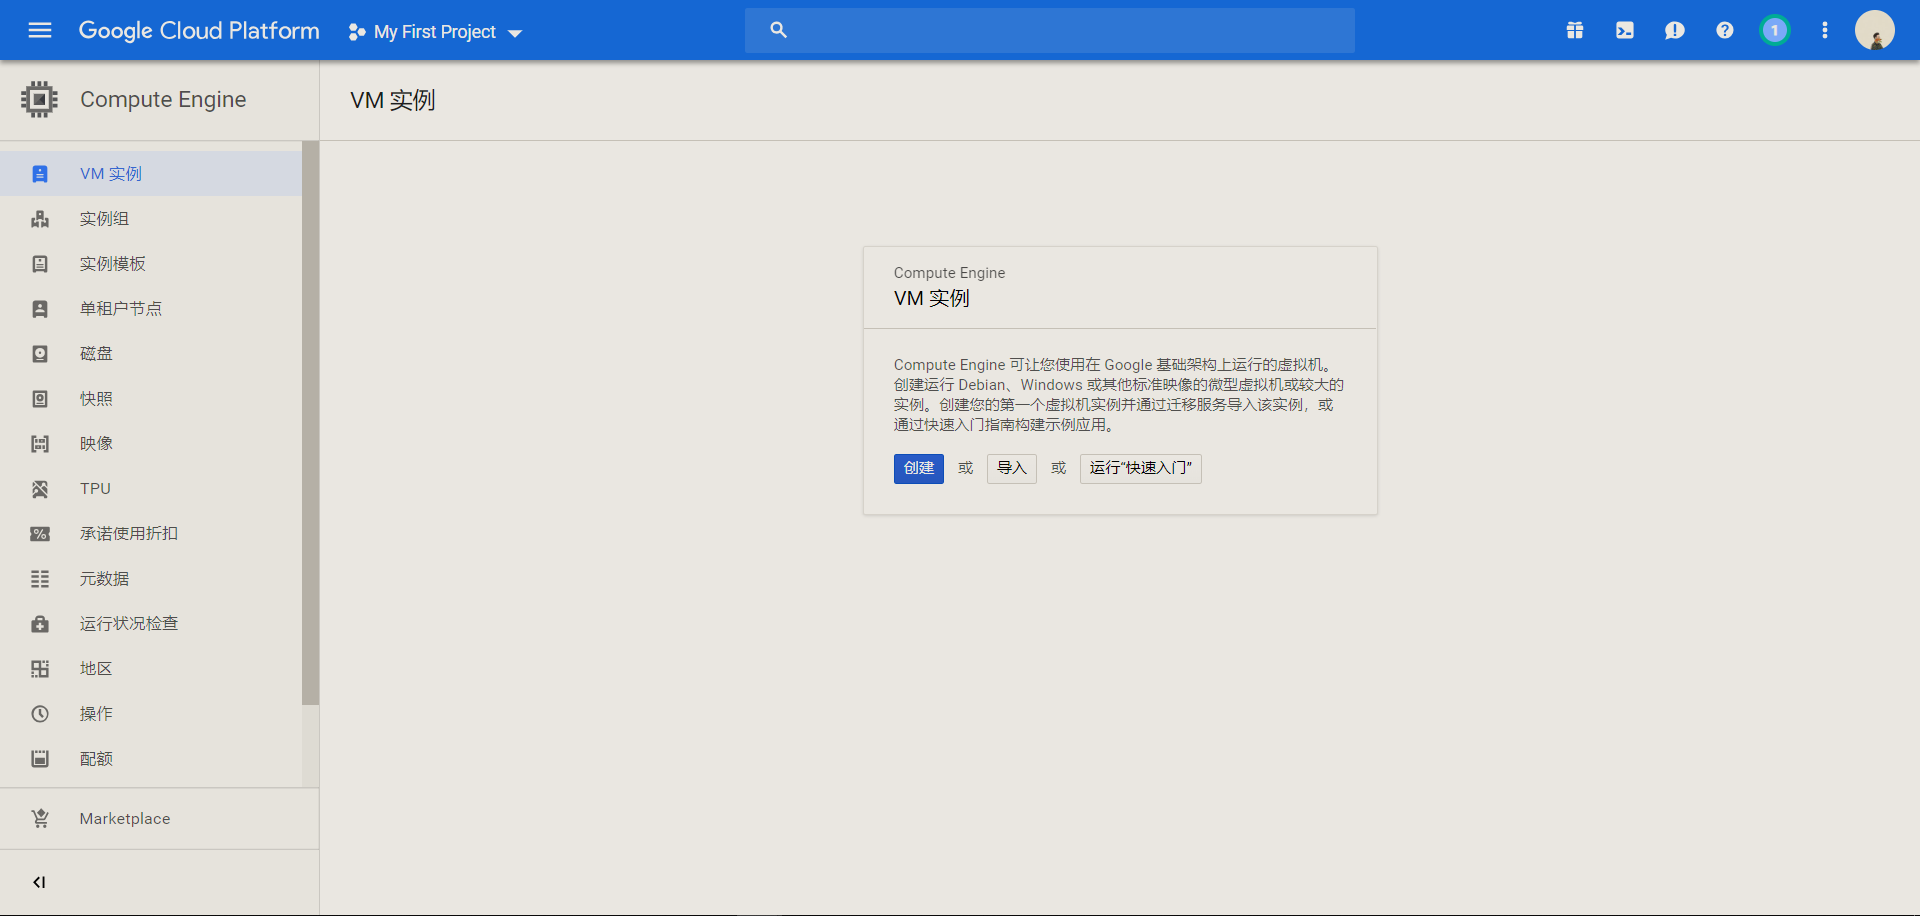Click the 操作 clock icon
Viewport: 1920px width, 916px height.
(x=40, y=714)
